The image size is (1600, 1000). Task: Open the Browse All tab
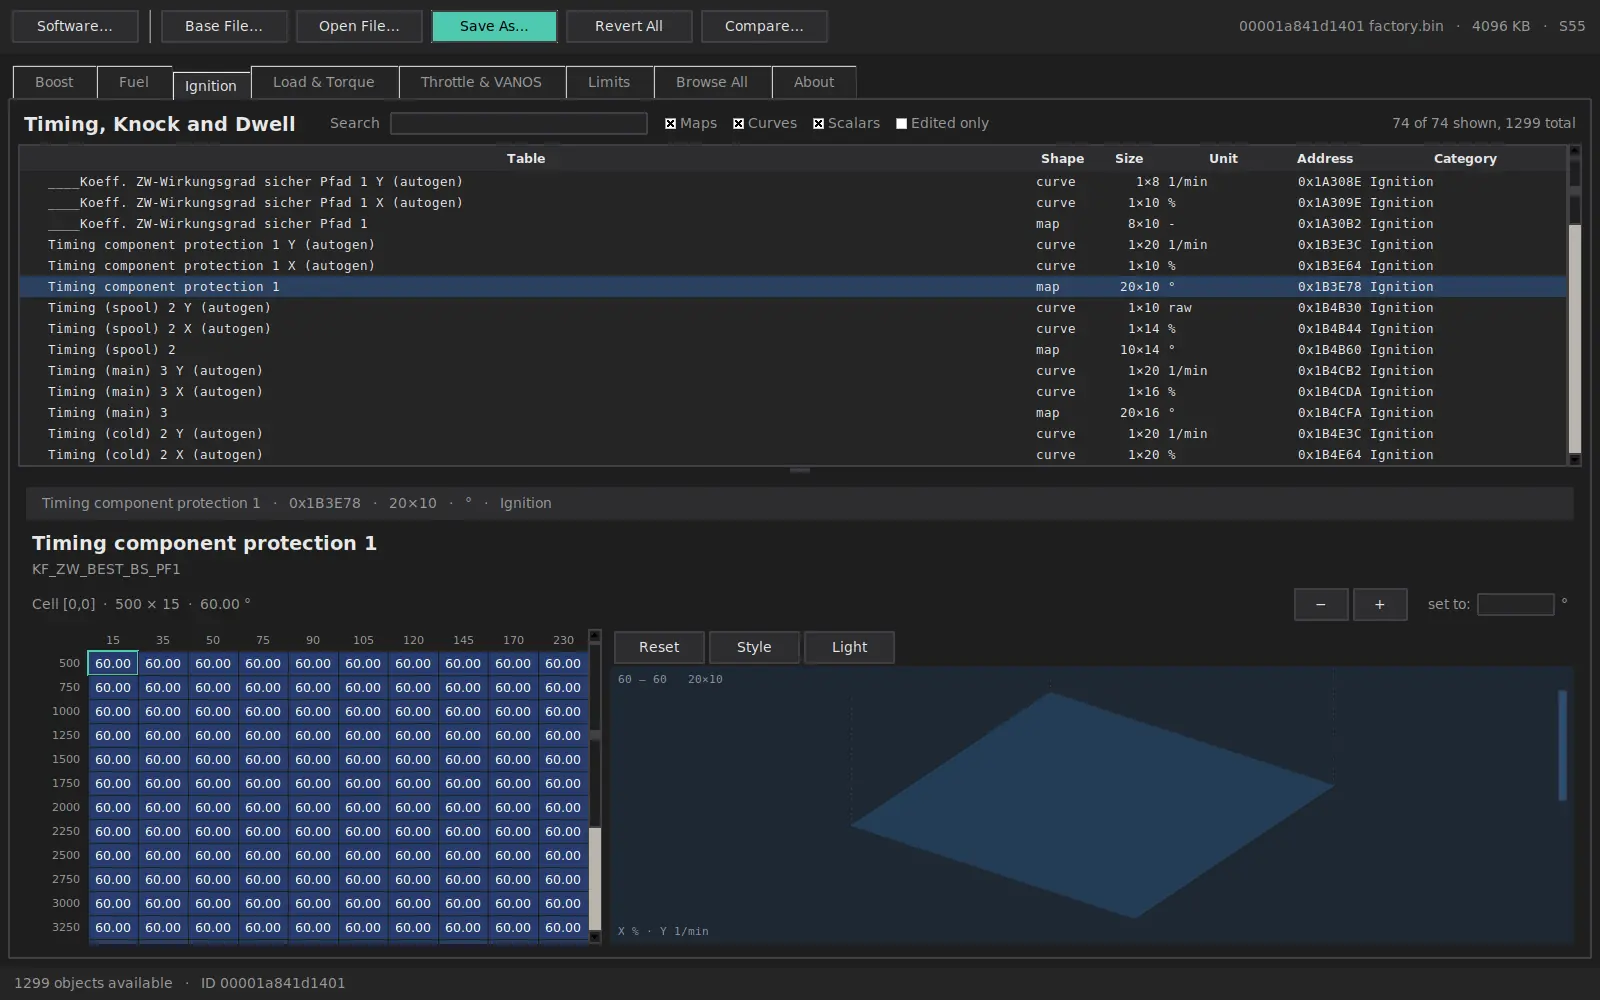tap(712, 82)
